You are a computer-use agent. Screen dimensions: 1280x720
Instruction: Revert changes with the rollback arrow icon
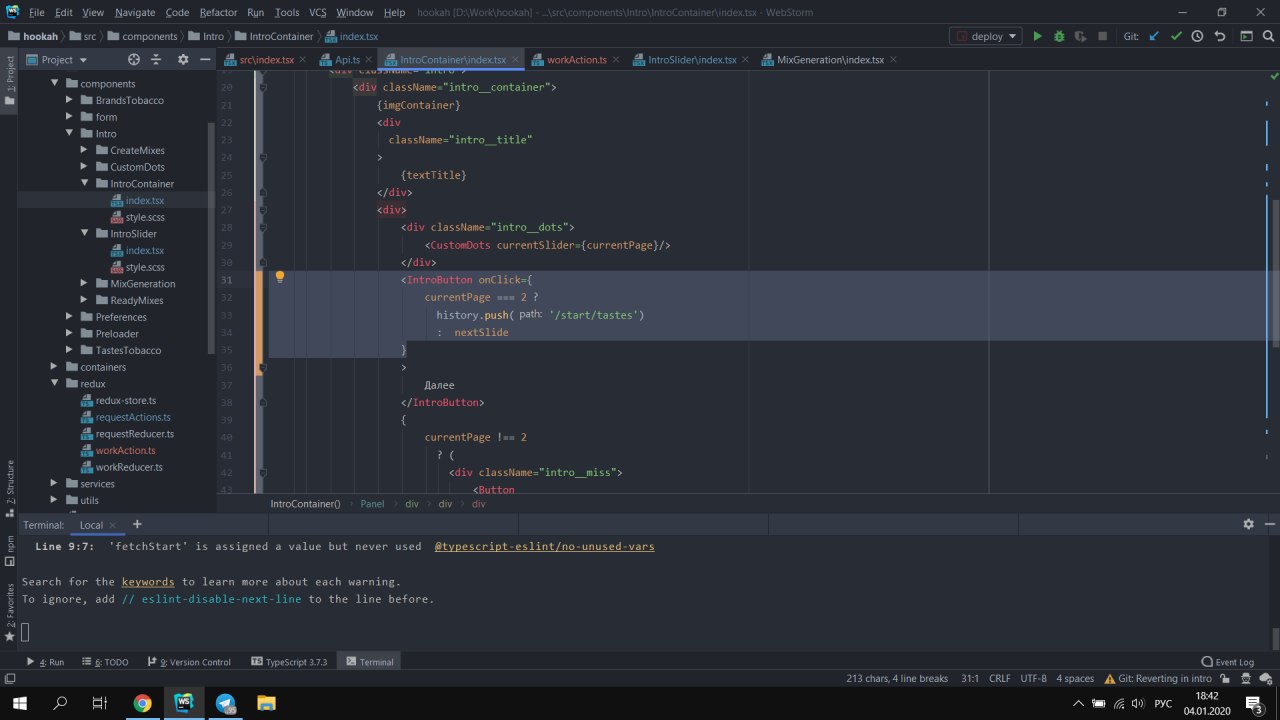click(x=1219, y=36)
